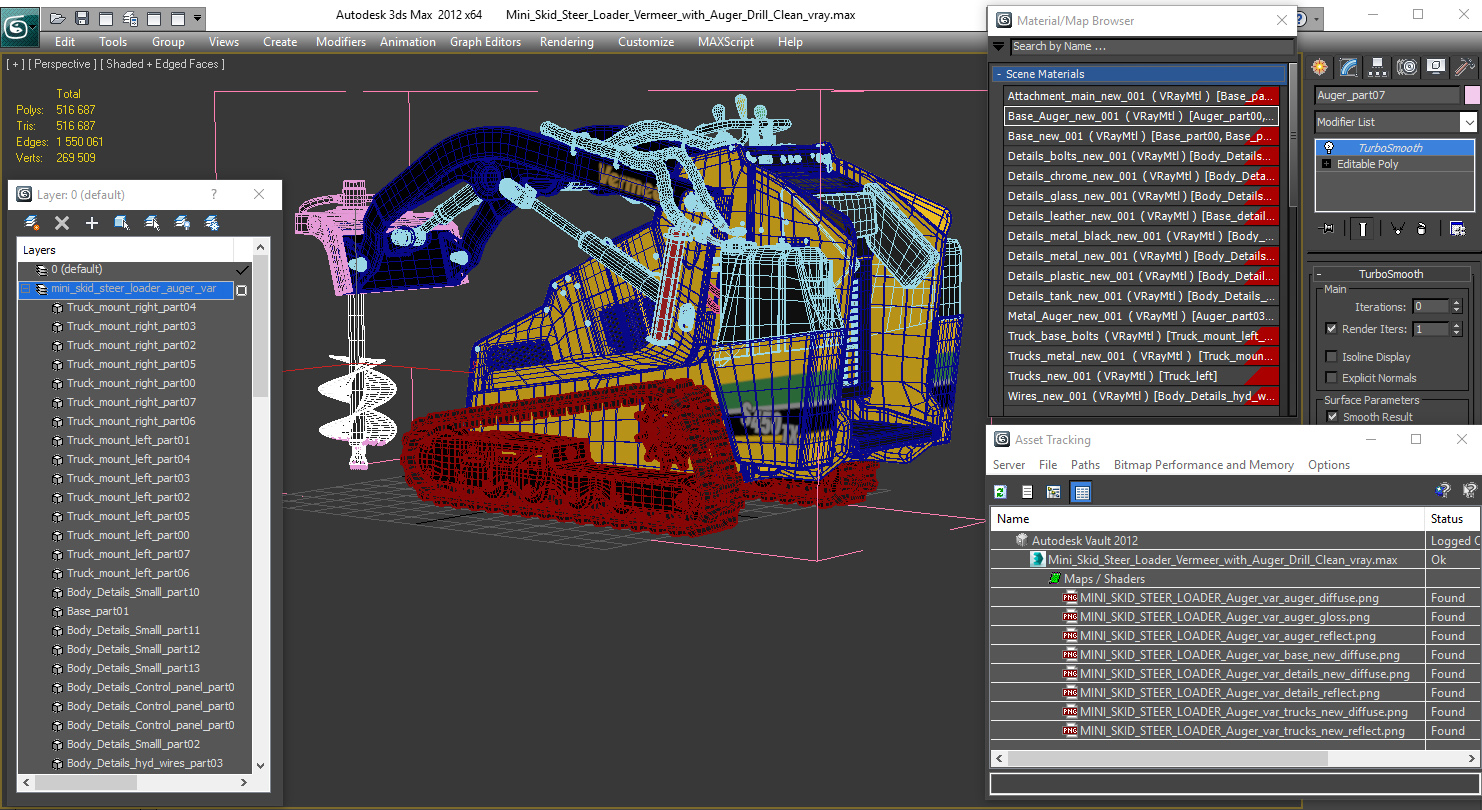Toggle mini_skid_steer_loader_auger_var layer current box
This screenshot has width=1482, height=810.
[x=241, y=290]
